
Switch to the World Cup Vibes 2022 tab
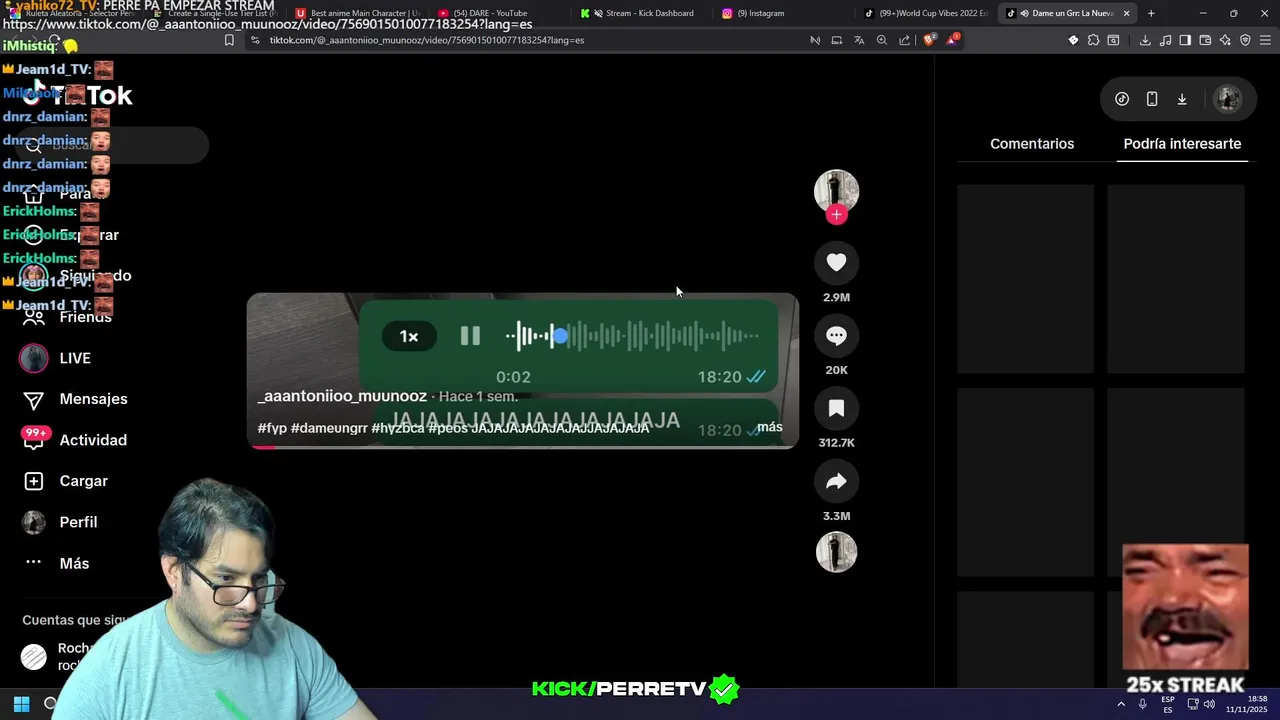pos(926,13)
